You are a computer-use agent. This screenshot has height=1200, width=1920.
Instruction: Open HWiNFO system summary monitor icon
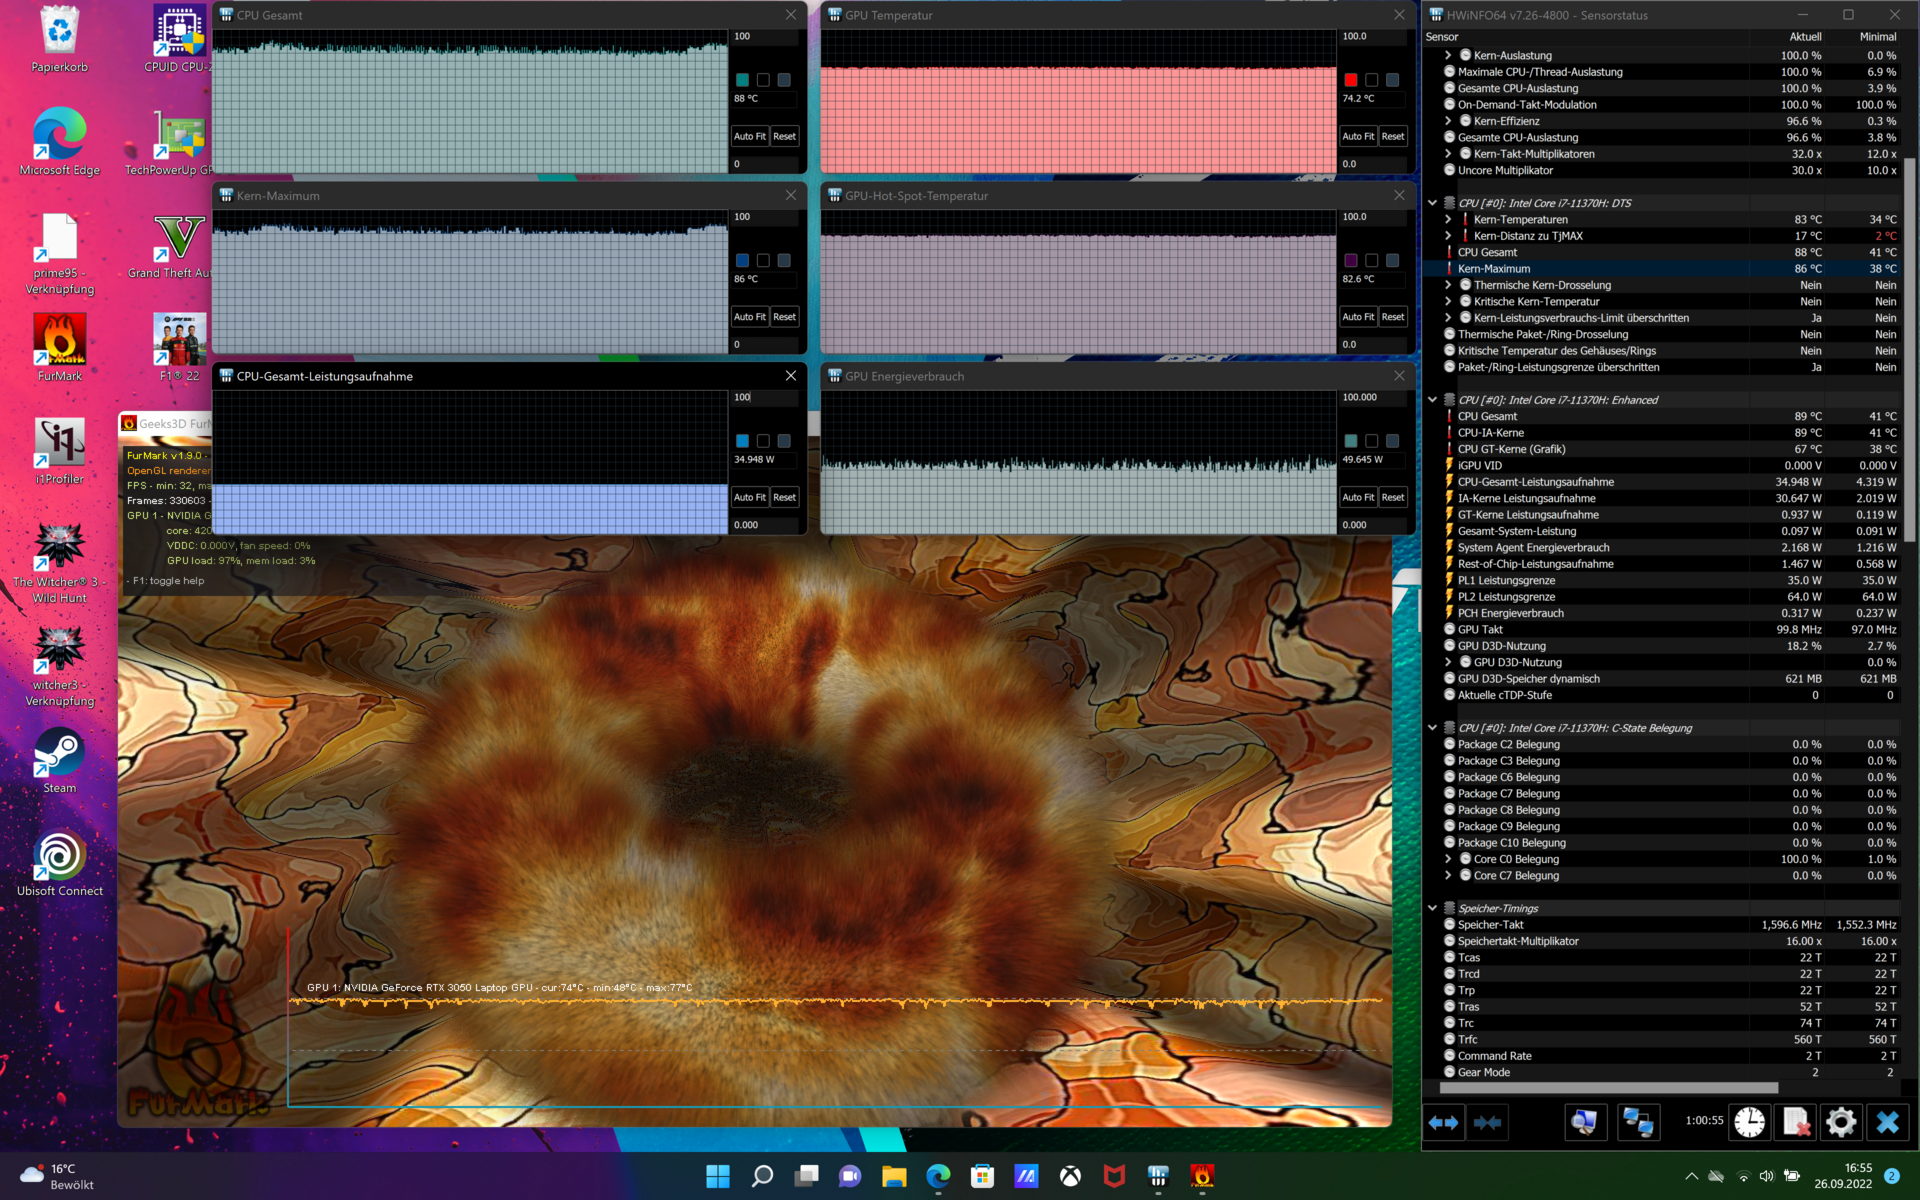click(x=1585, y=1122)
